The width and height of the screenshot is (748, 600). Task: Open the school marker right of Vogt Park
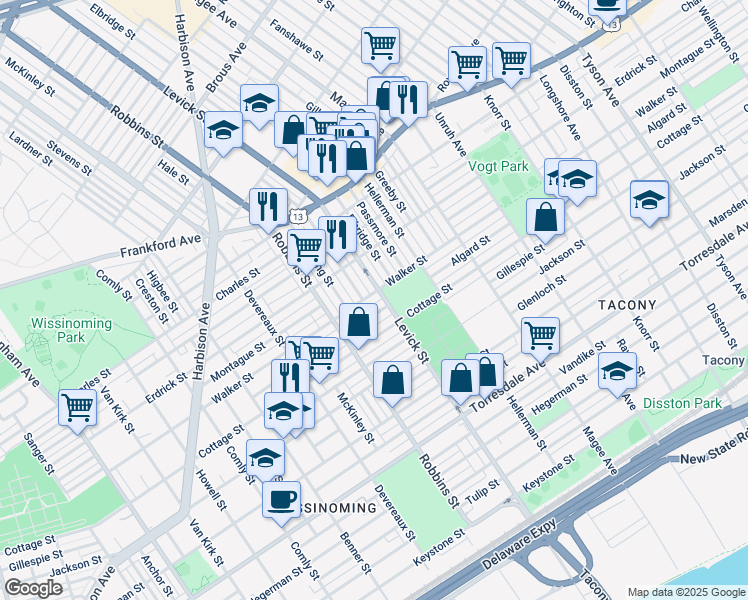[577, 180]
